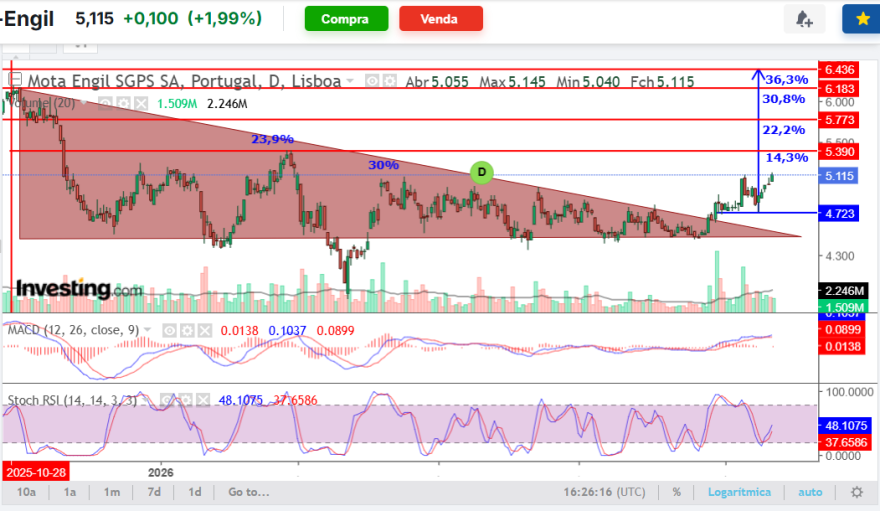This screenshot has height=511, width=880.
Task: Hide the Stoch RSI indicator with eye icon
Action: click(167, 400)
